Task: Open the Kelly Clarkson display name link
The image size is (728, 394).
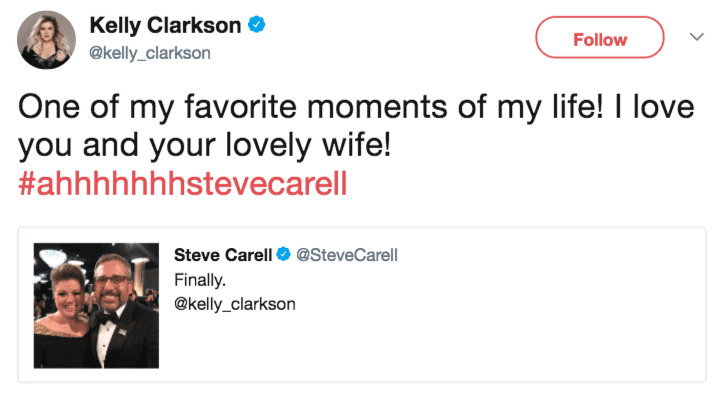Action: (165, 25)
